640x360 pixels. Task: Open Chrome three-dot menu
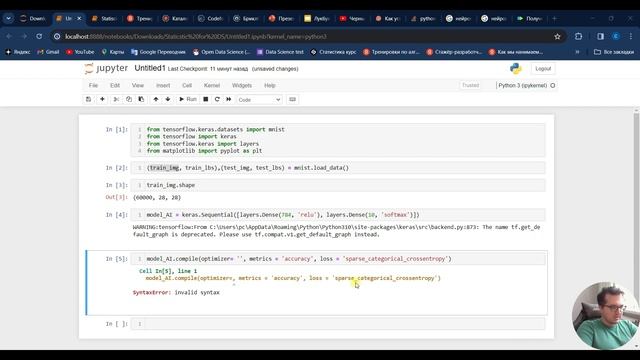point(631,36)
